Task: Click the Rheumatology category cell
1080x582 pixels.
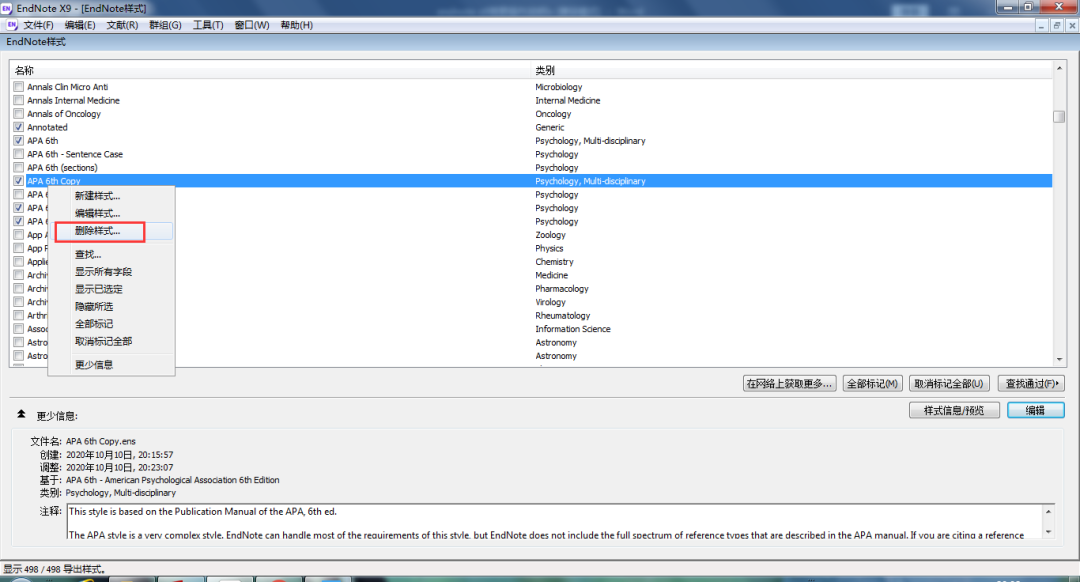Action: (x=563, y=315)
